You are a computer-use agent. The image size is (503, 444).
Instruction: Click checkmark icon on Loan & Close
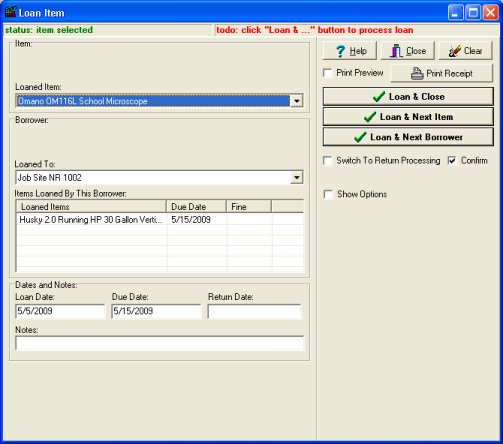pyautogui.click(x=379, y=97)
